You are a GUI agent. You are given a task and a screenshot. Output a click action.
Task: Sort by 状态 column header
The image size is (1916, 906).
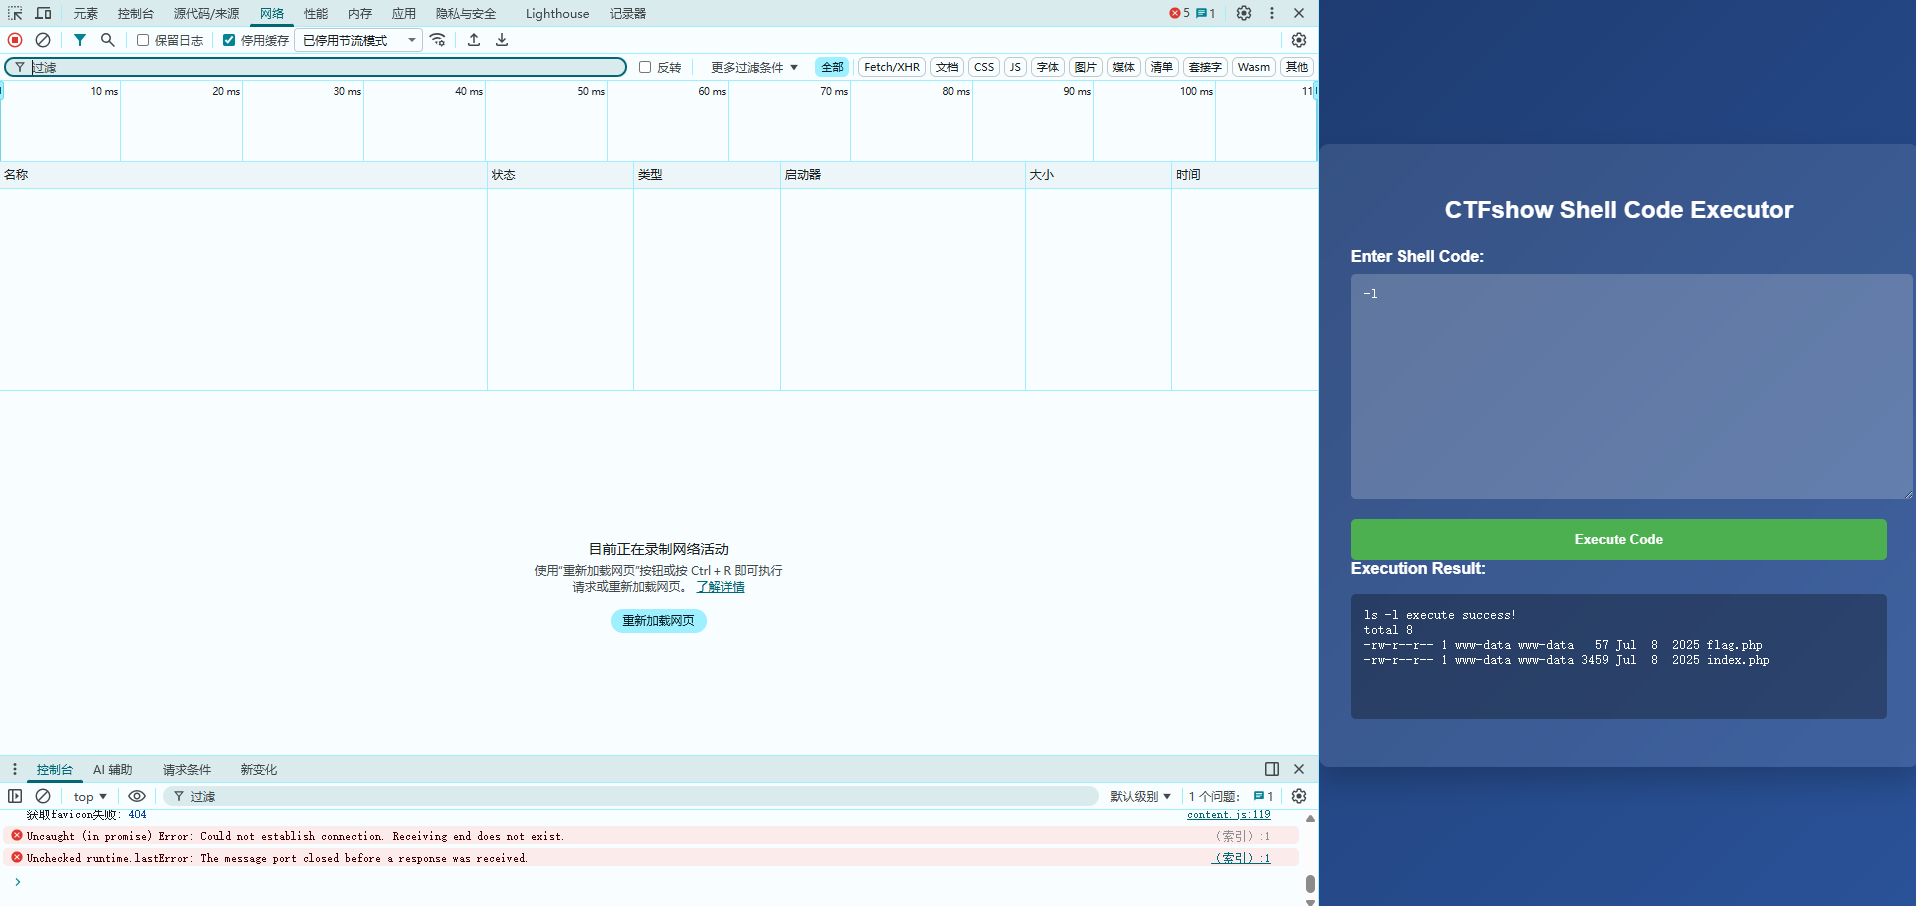click(x=560, y=175)
